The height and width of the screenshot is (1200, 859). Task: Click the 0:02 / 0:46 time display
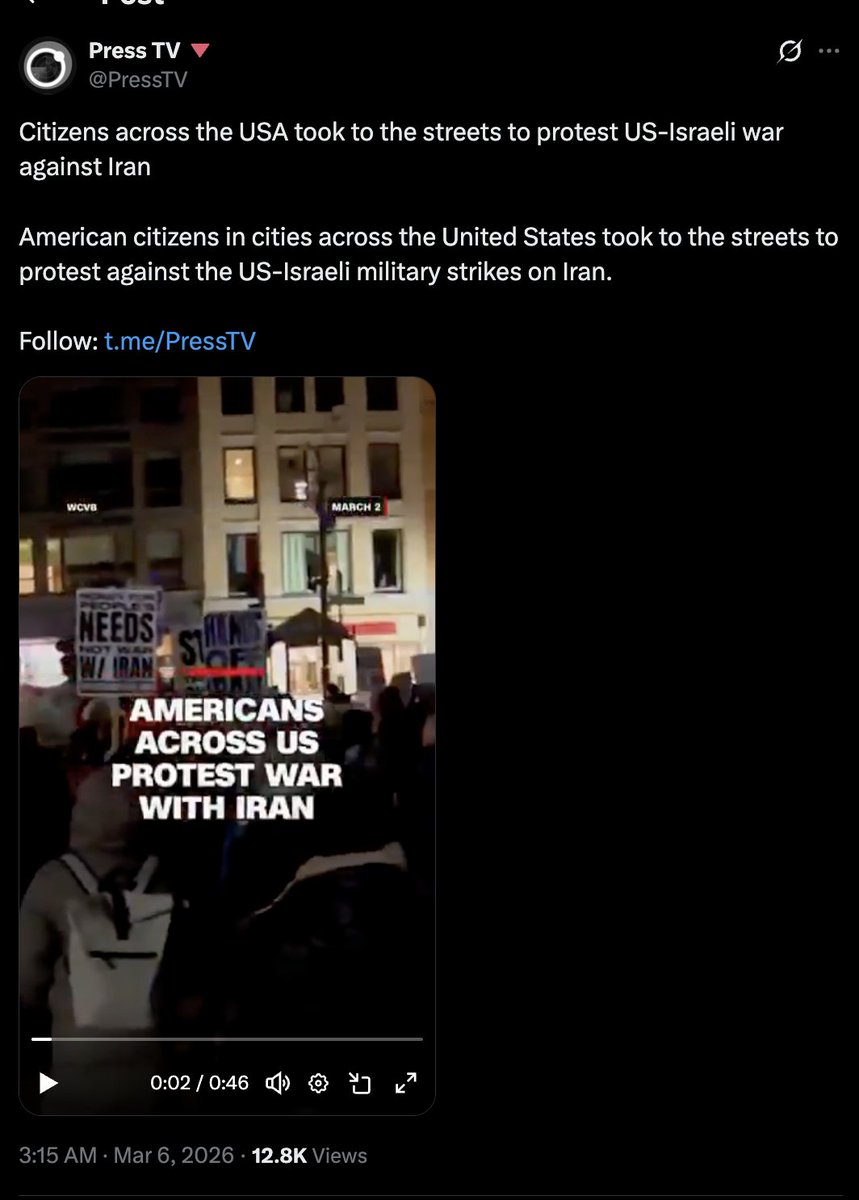pyautogui.click(x=199, y=1083)
